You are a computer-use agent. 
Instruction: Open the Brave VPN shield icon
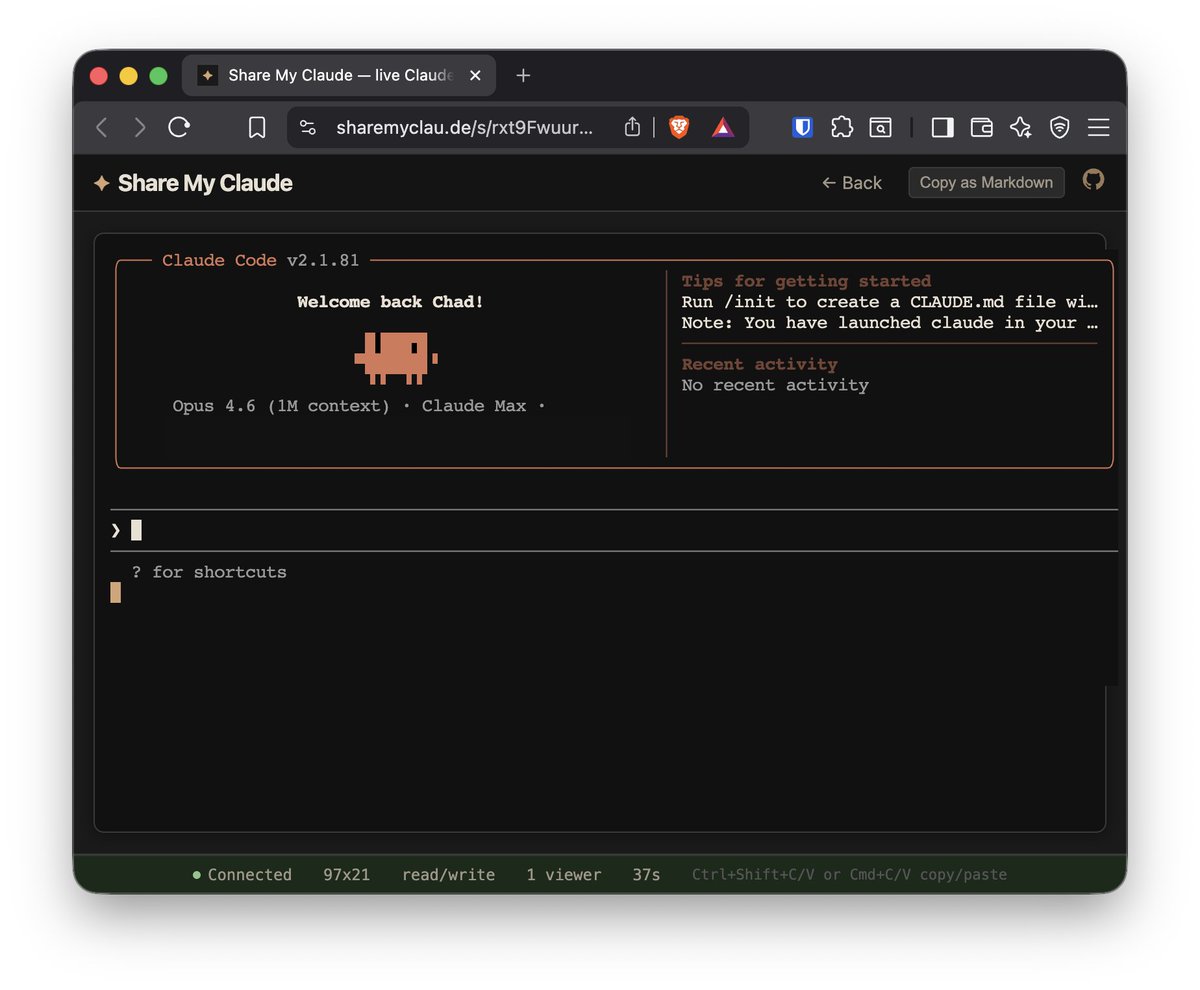(x=1059, y=127)
